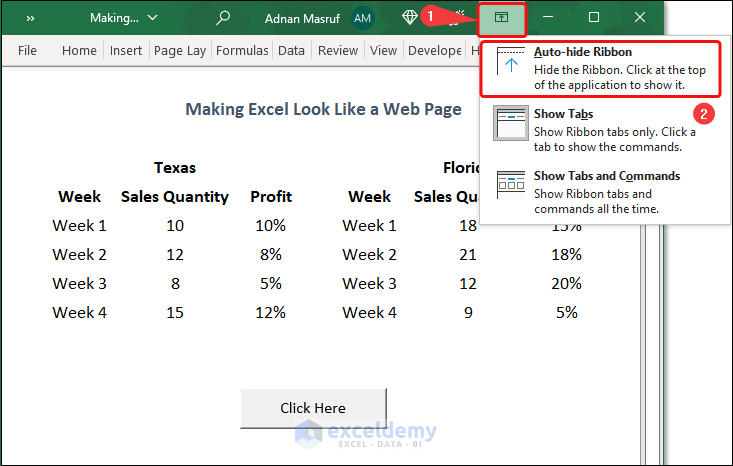This screenshot has width=733, height=466.
Task: Select Texas Week 4 cell
Action: click(x=79, y=313)
